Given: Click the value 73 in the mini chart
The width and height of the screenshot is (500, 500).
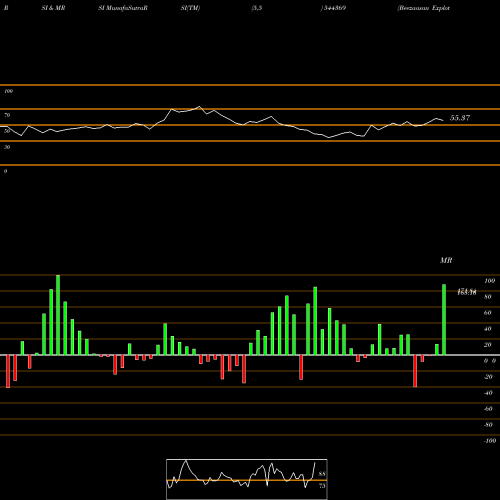Looking at the screenshot, I should tap(322, 486).
